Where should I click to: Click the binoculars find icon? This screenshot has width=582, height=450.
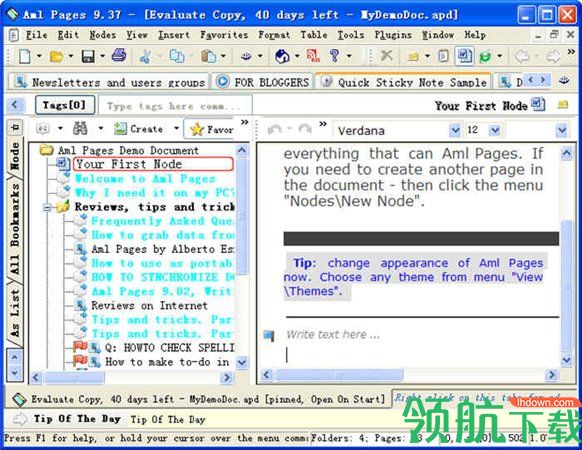point(80,128)
